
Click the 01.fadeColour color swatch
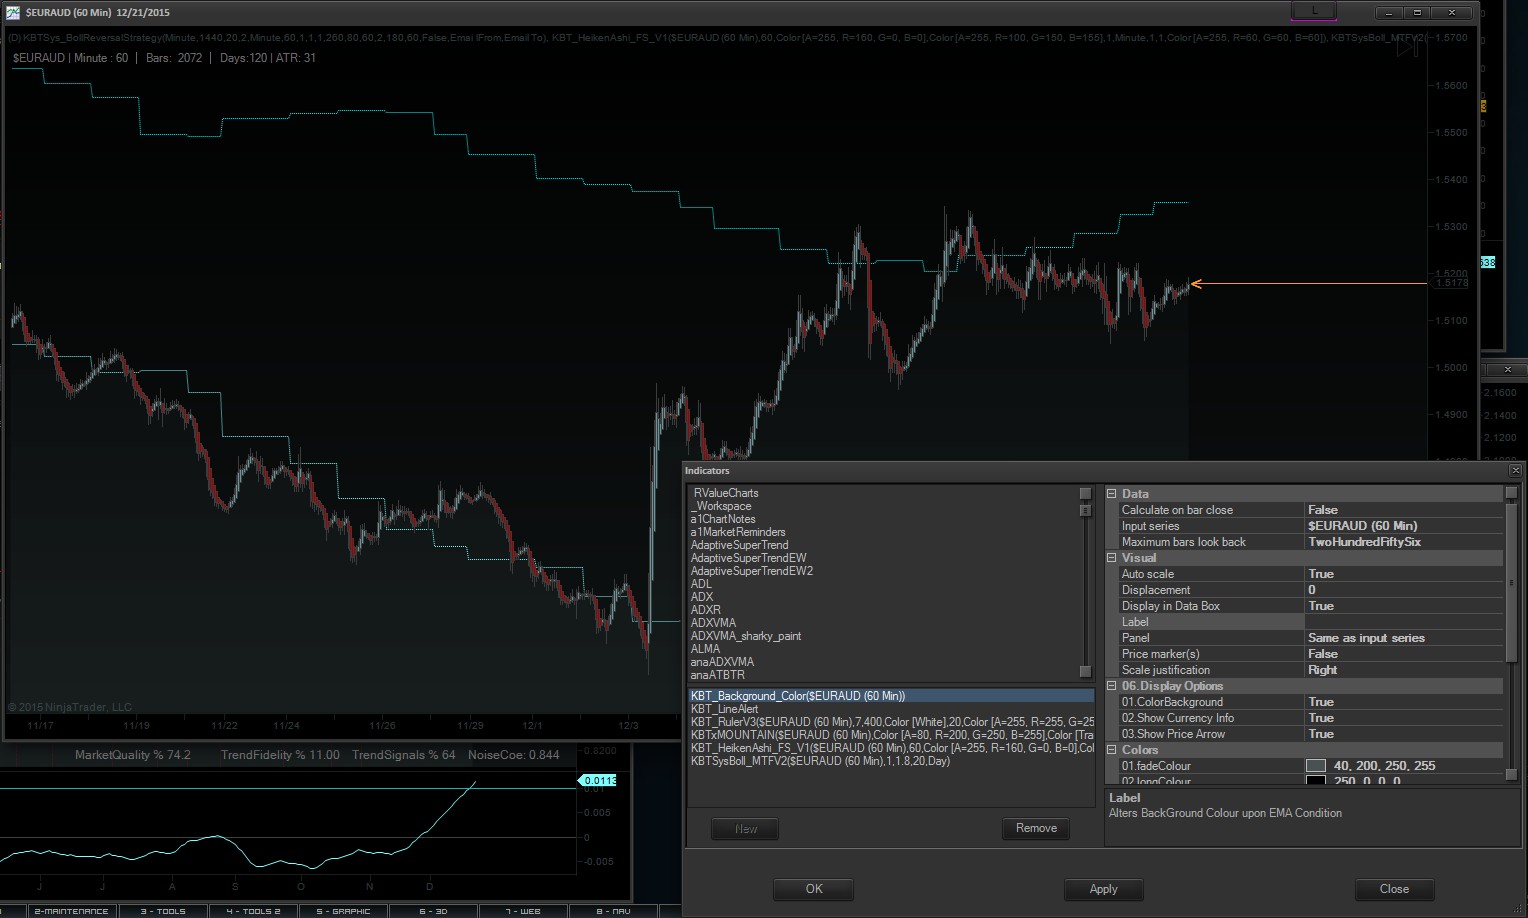[1316, 766]
